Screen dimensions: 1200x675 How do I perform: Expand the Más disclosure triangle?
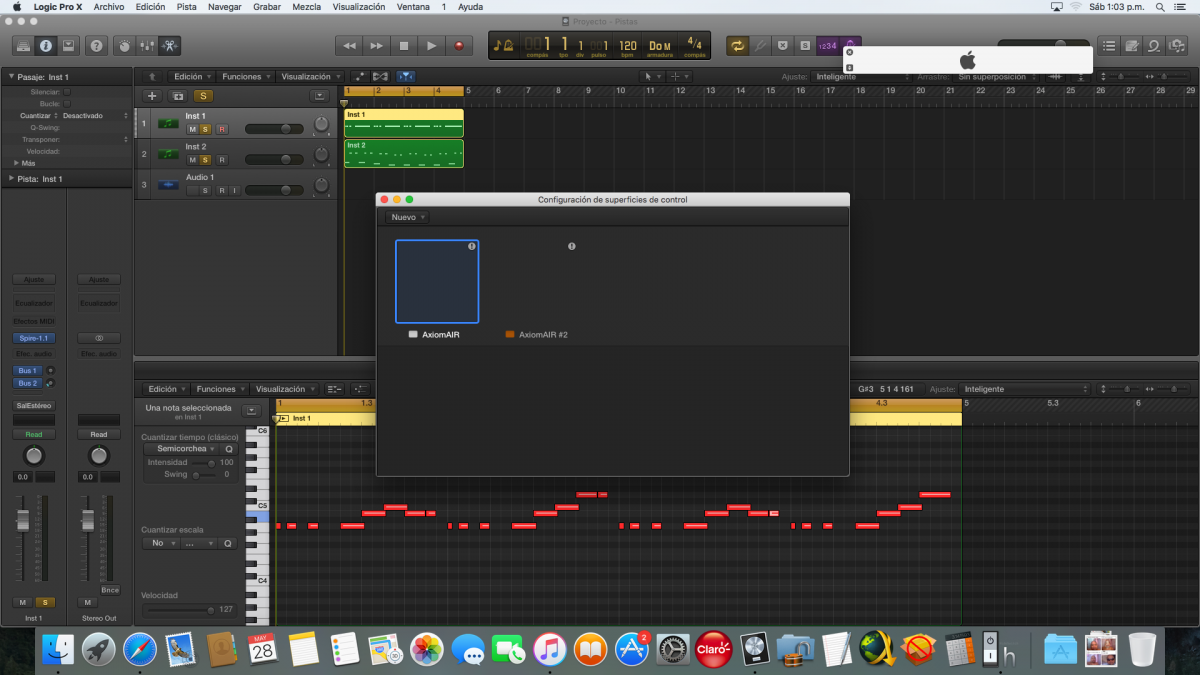[17, 162]
